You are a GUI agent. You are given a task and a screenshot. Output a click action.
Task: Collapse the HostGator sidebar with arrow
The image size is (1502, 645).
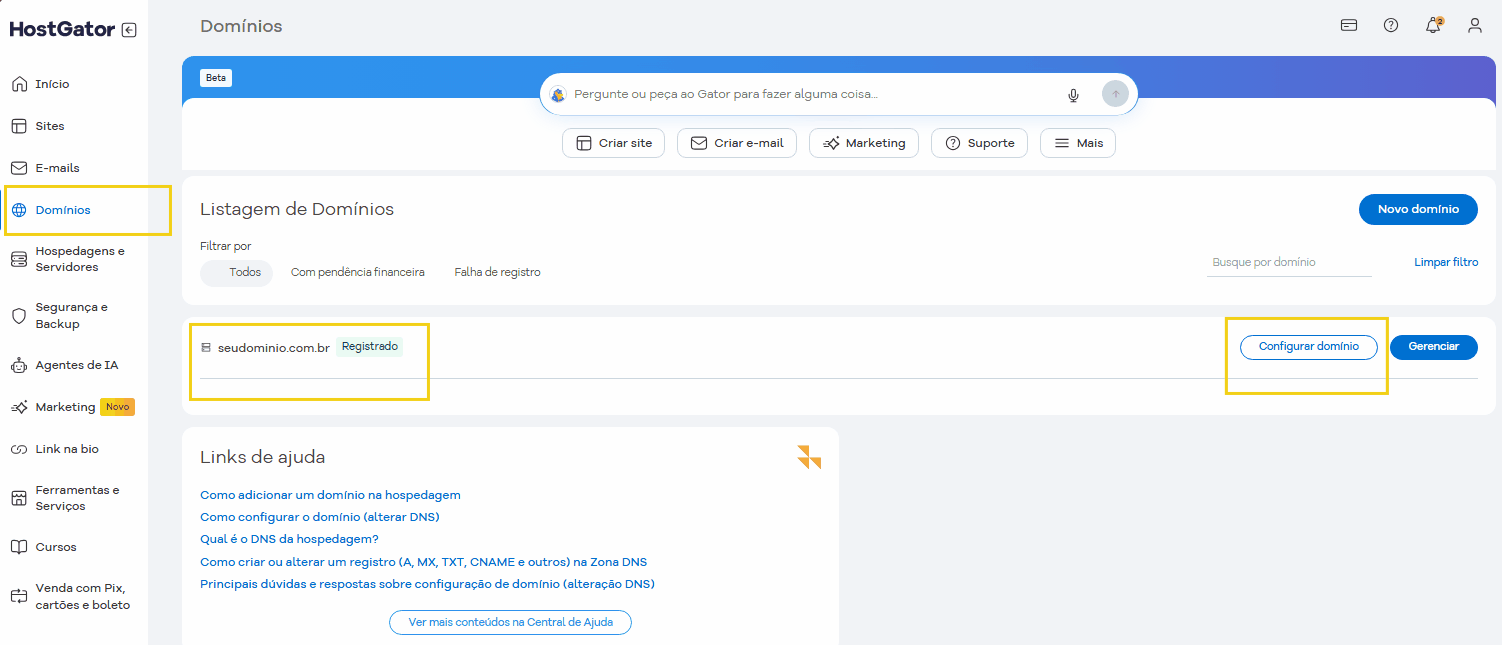(129, 29)
